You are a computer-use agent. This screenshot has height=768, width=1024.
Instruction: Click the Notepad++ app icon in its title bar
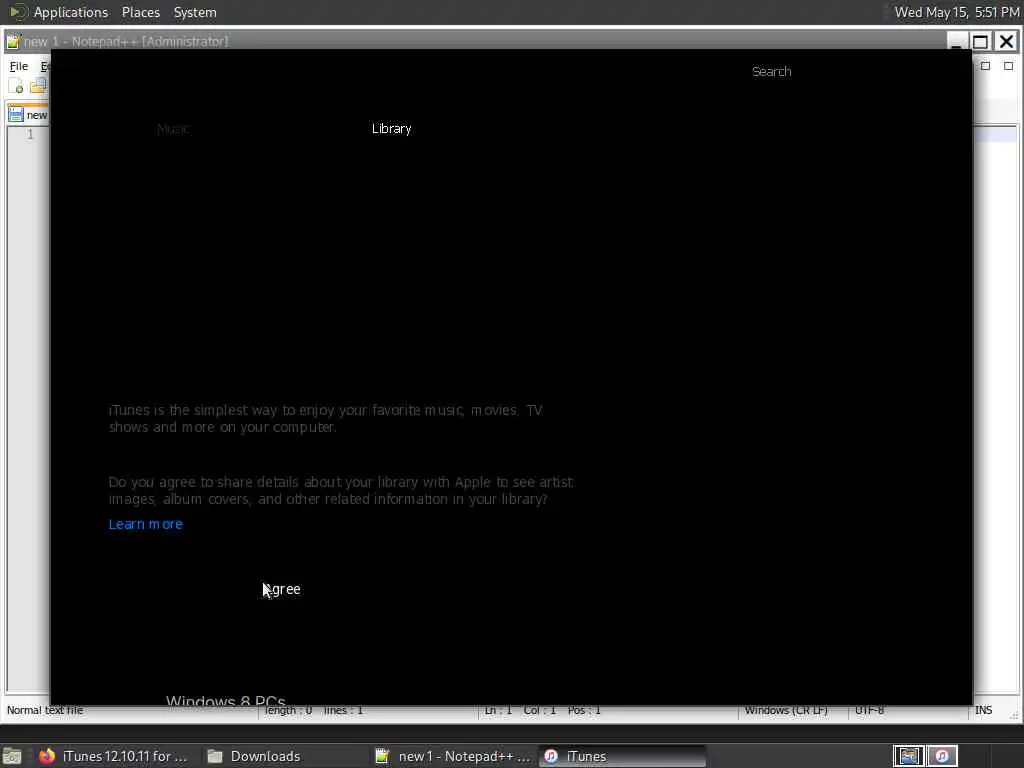tap(13, 41)
